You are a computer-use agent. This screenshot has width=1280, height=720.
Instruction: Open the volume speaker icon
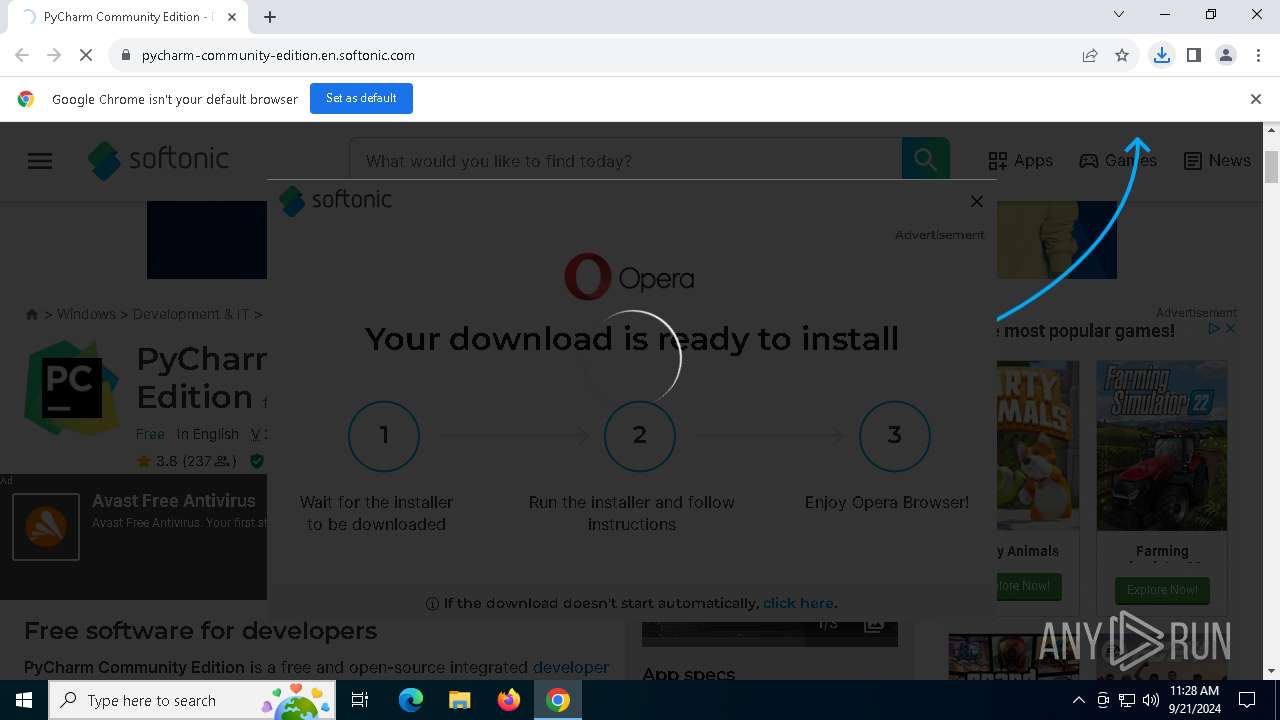1151,700
